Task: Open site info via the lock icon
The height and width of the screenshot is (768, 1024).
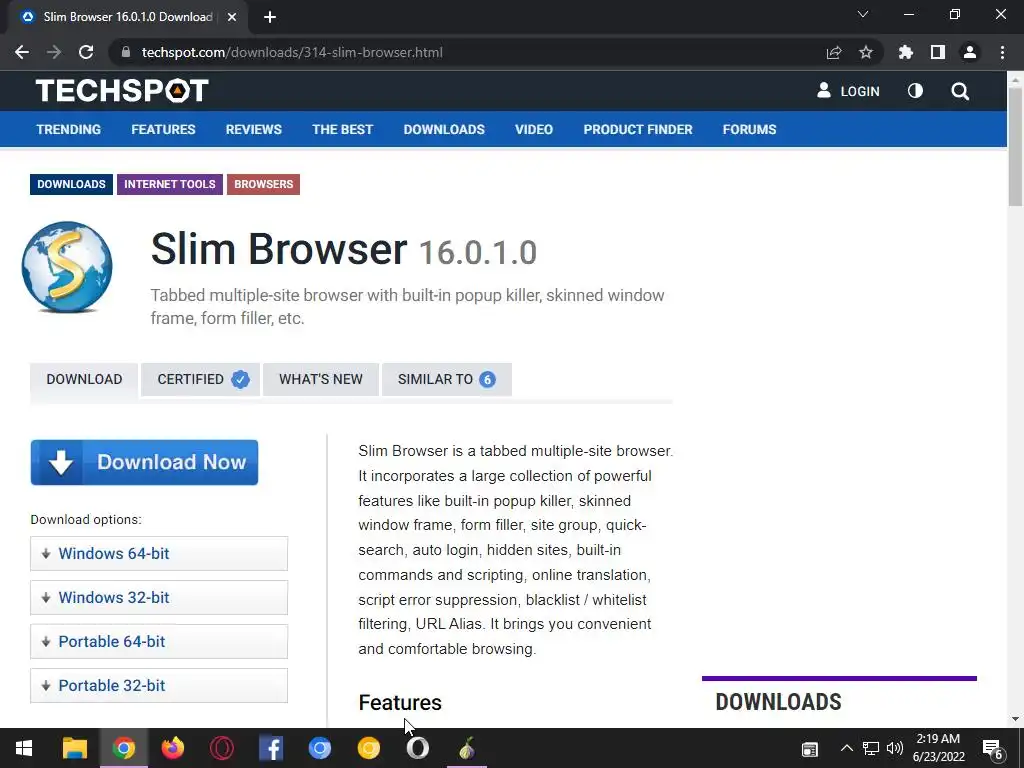Action: coord(126,52)
